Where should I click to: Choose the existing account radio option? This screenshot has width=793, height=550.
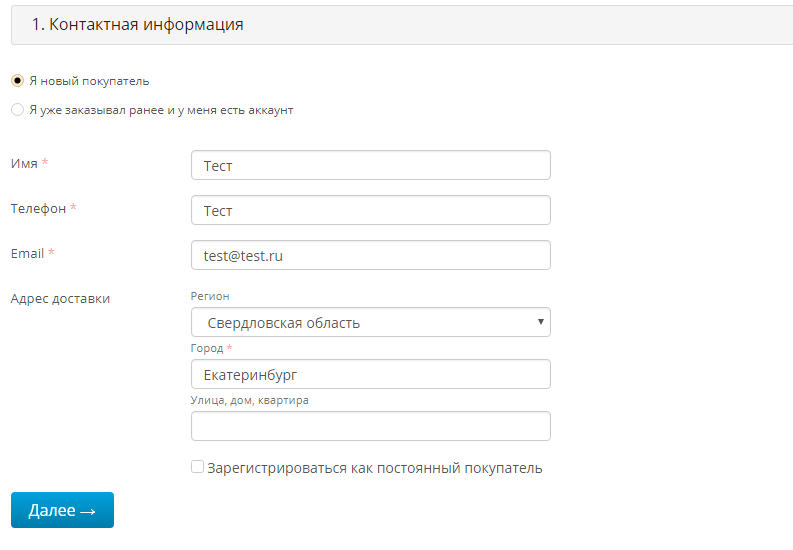(17, 110)
